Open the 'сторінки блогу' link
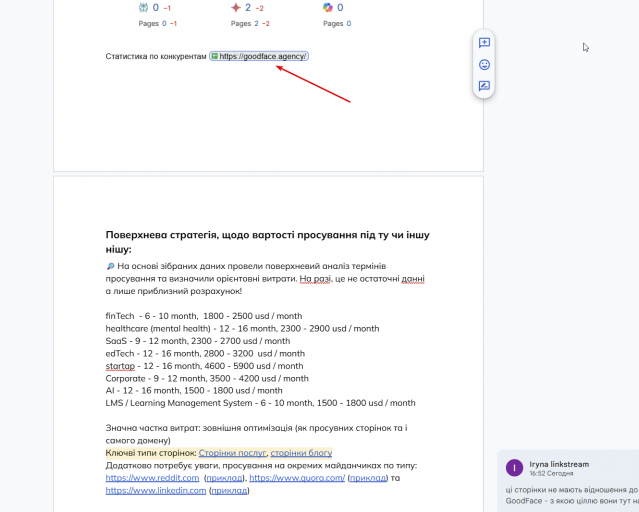 (x=301, y=453)
